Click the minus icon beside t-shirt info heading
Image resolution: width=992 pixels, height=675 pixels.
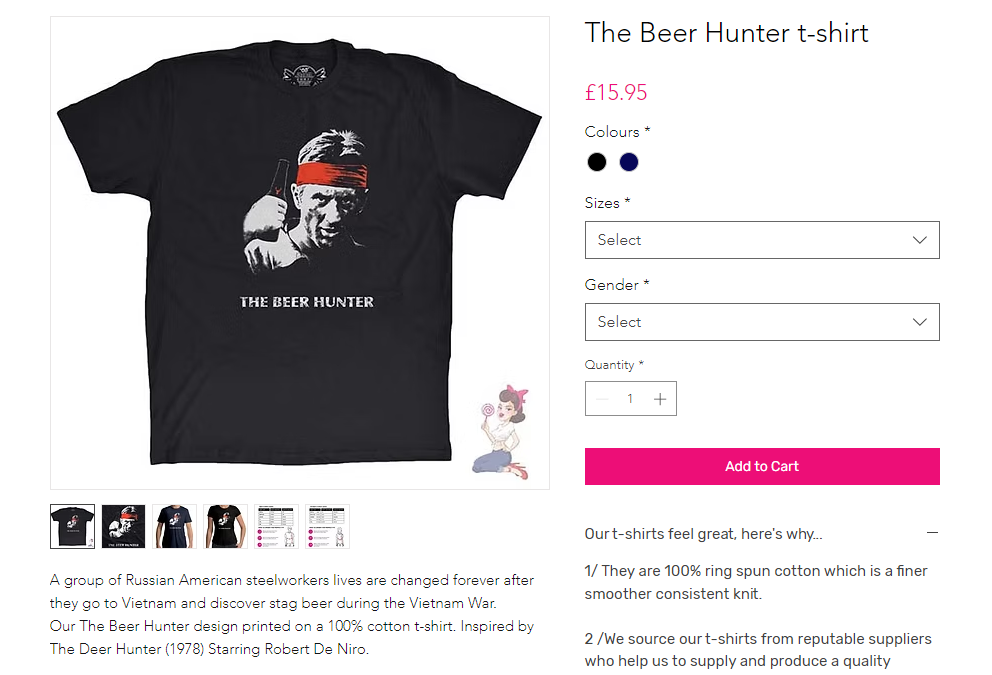(932, 534)
